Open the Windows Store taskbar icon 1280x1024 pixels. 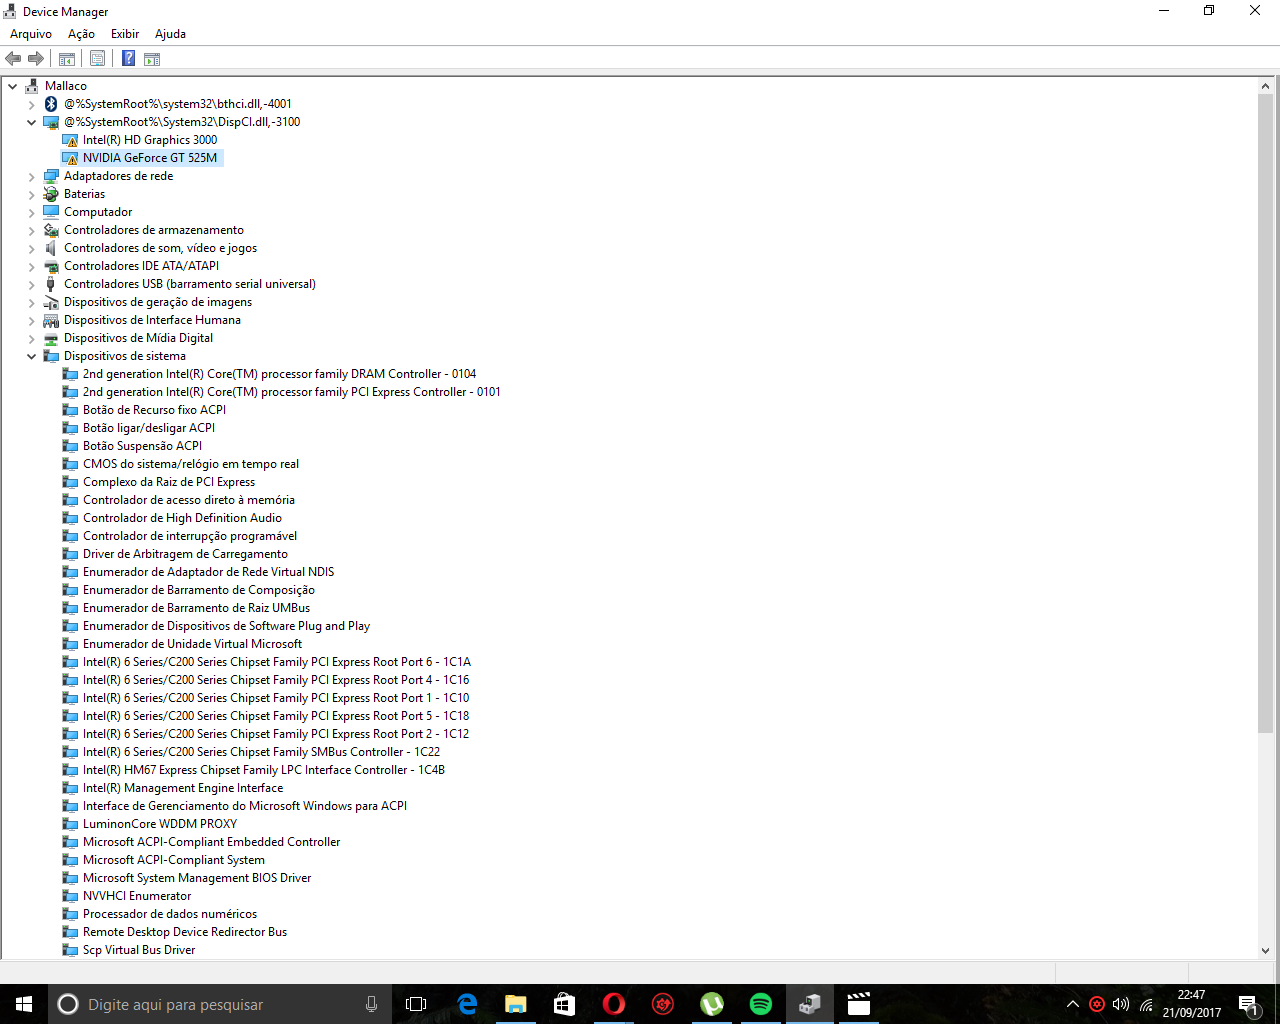click(x=565, y=1004)
